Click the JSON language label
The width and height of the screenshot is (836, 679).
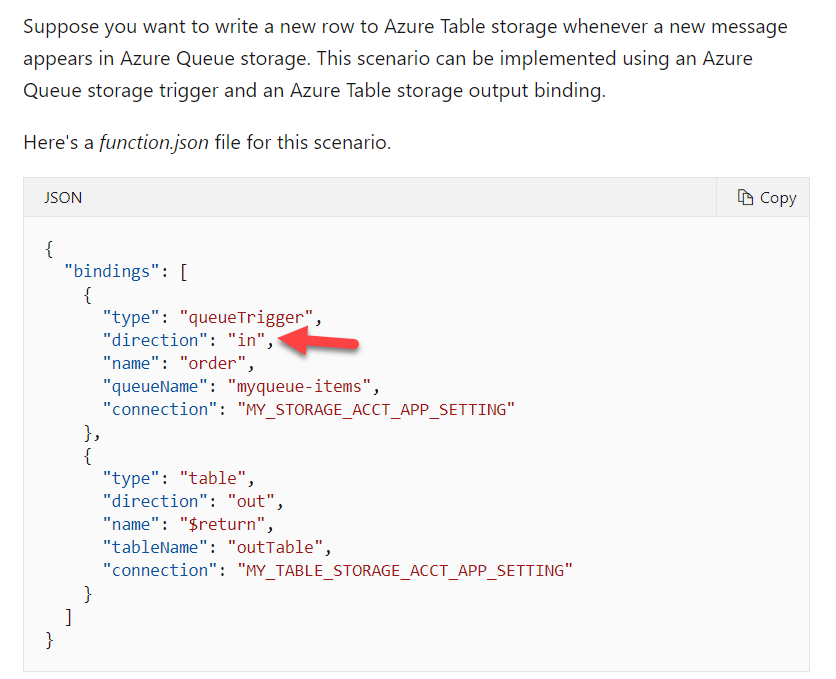point(63,198)
